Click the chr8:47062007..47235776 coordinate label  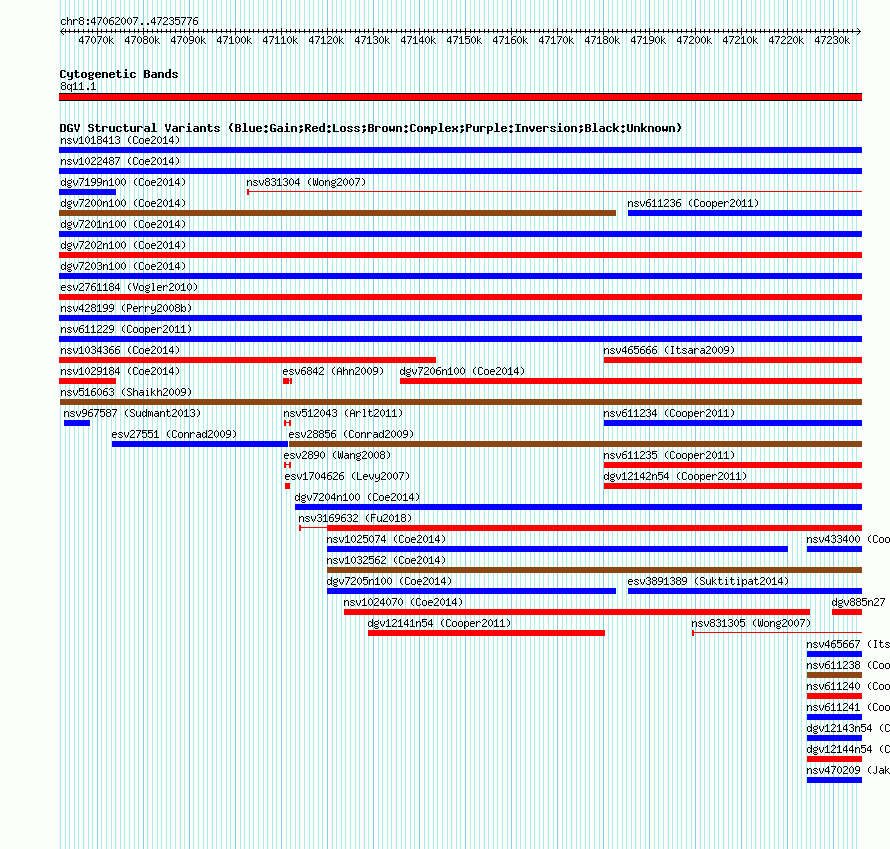click(x=129, y=21)
